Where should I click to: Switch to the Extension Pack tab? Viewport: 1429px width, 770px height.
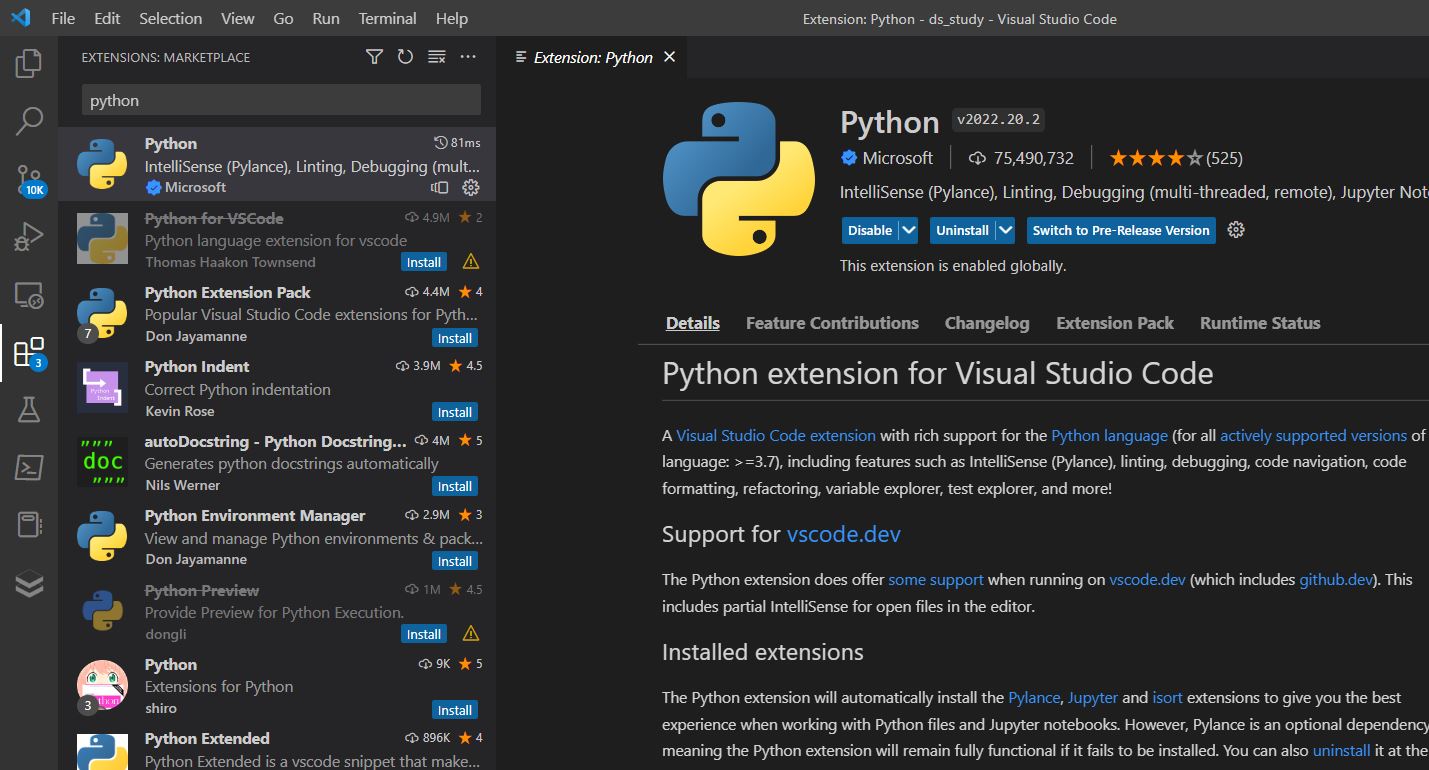pyautogui.click(x=1115, y=323)
